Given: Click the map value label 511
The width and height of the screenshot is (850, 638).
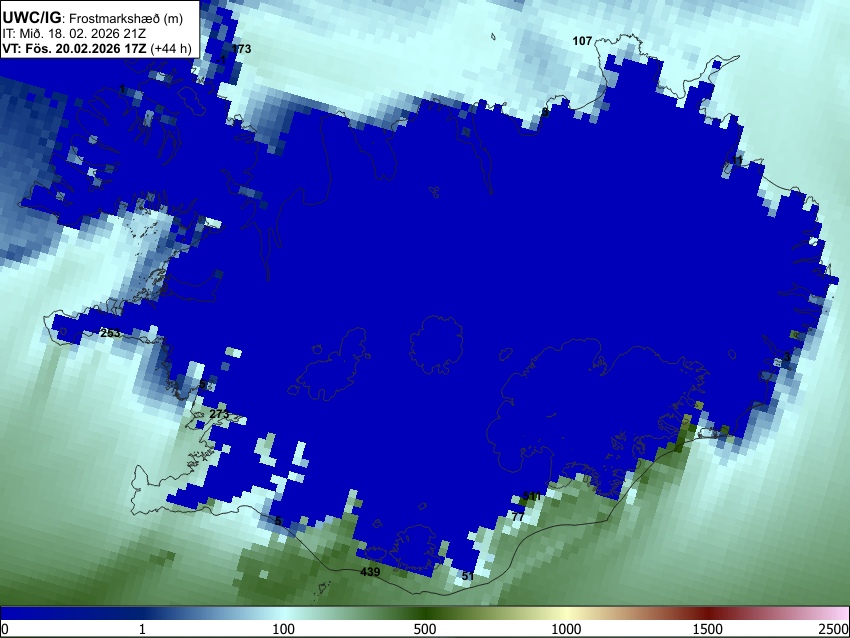Looking at the screenshot, I should [531, 496].
